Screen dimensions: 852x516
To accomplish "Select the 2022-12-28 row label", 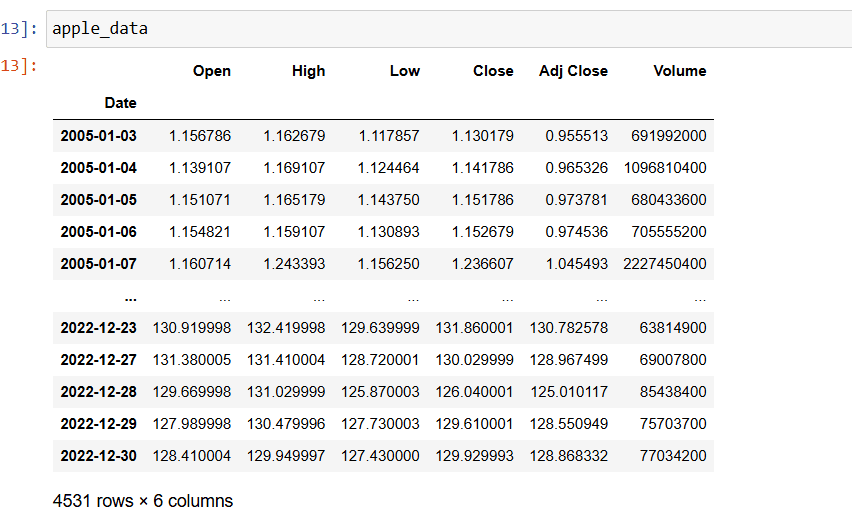I will pos(98,392).
